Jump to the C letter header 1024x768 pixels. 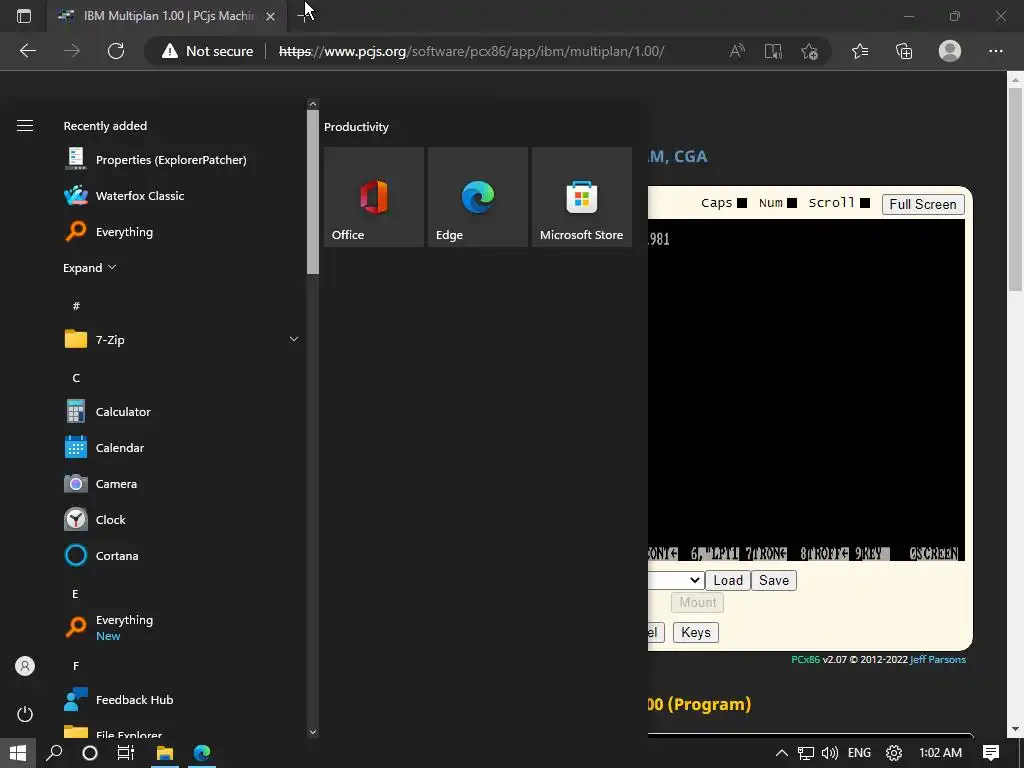pyautogui.click(x=76, y=377)
